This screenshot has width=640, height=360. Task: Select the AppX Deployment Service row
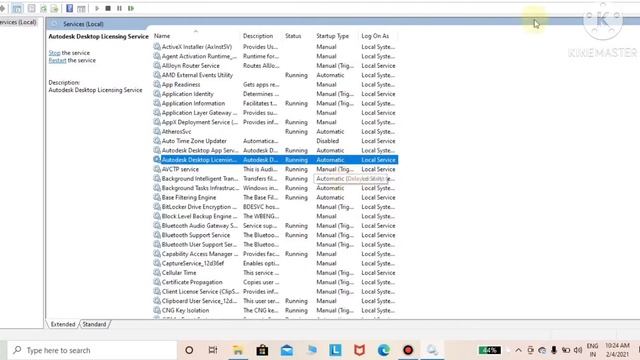click(x=275, y=122)
